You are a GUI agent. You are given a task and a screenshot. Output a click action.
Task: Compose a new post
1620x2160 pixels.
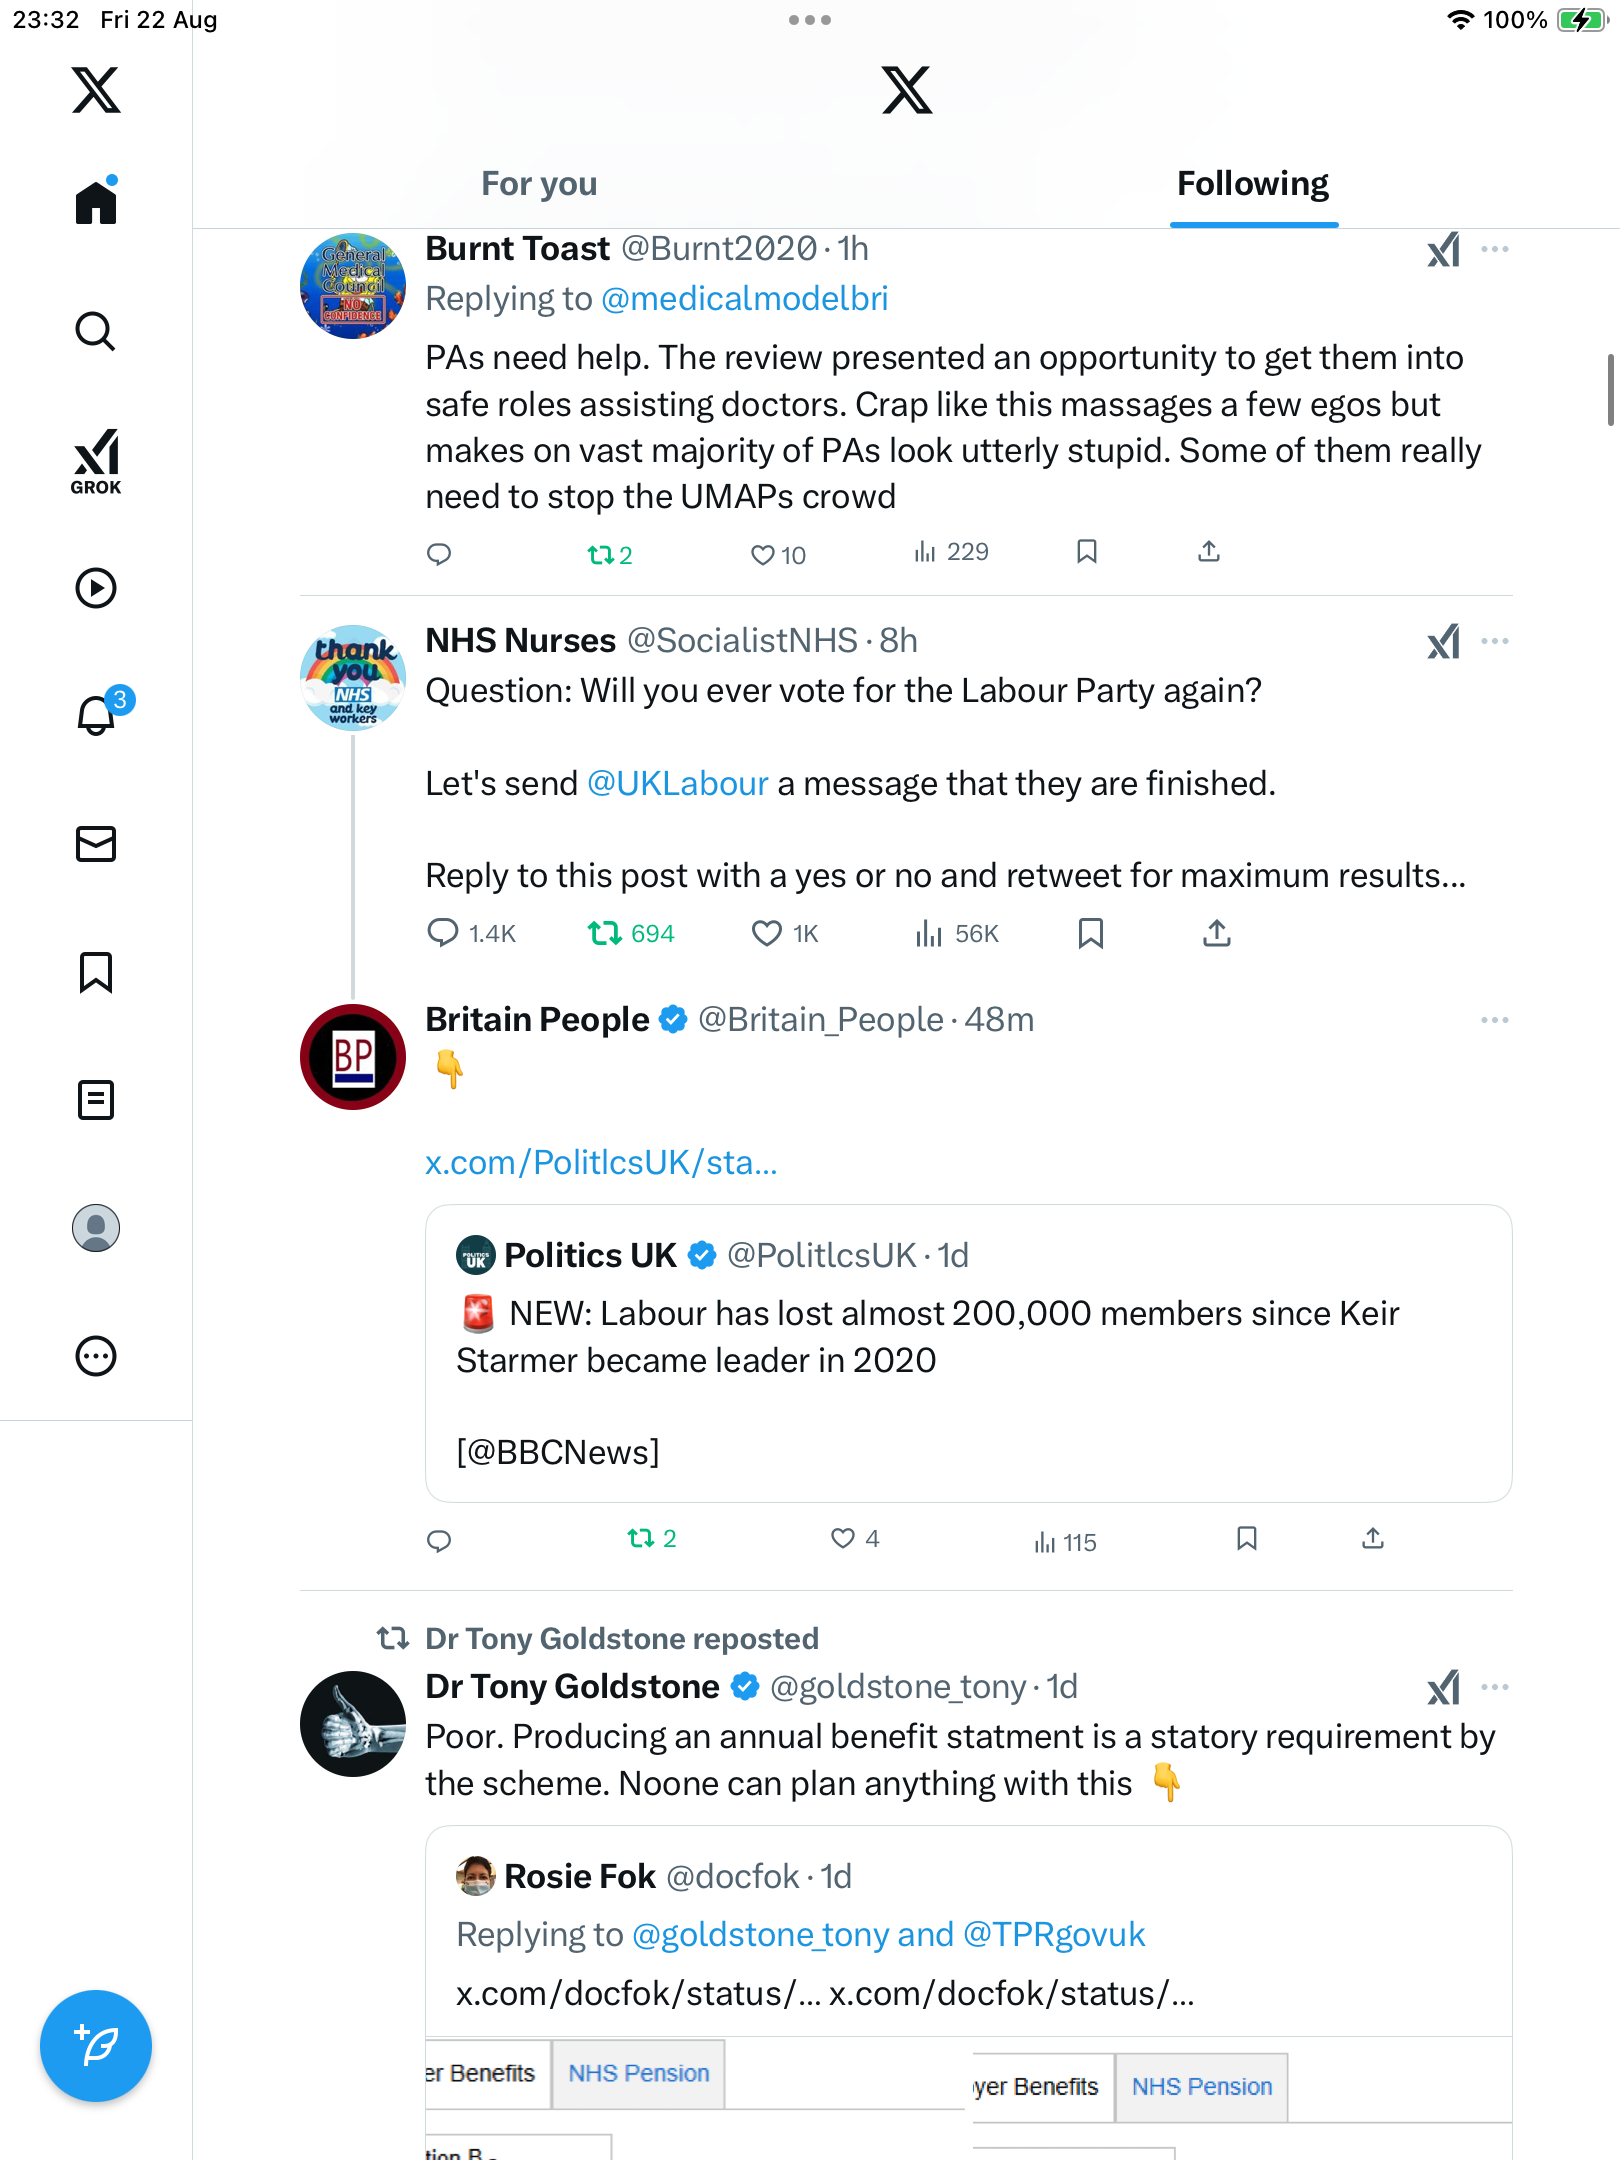(x=96, y=2045)
